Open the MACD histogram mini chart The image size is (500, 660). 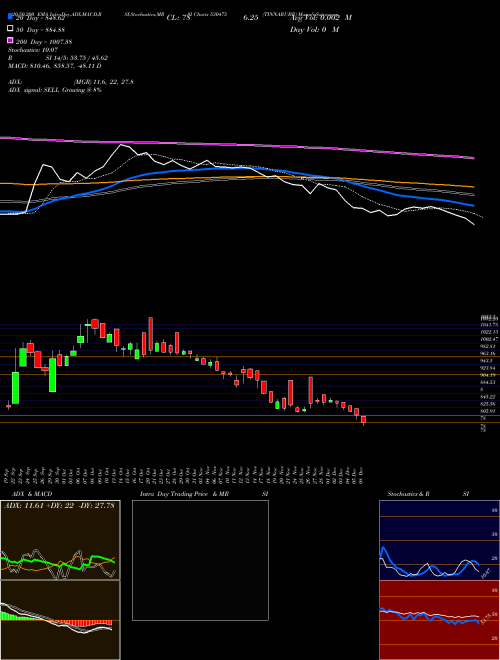[60, 620]
